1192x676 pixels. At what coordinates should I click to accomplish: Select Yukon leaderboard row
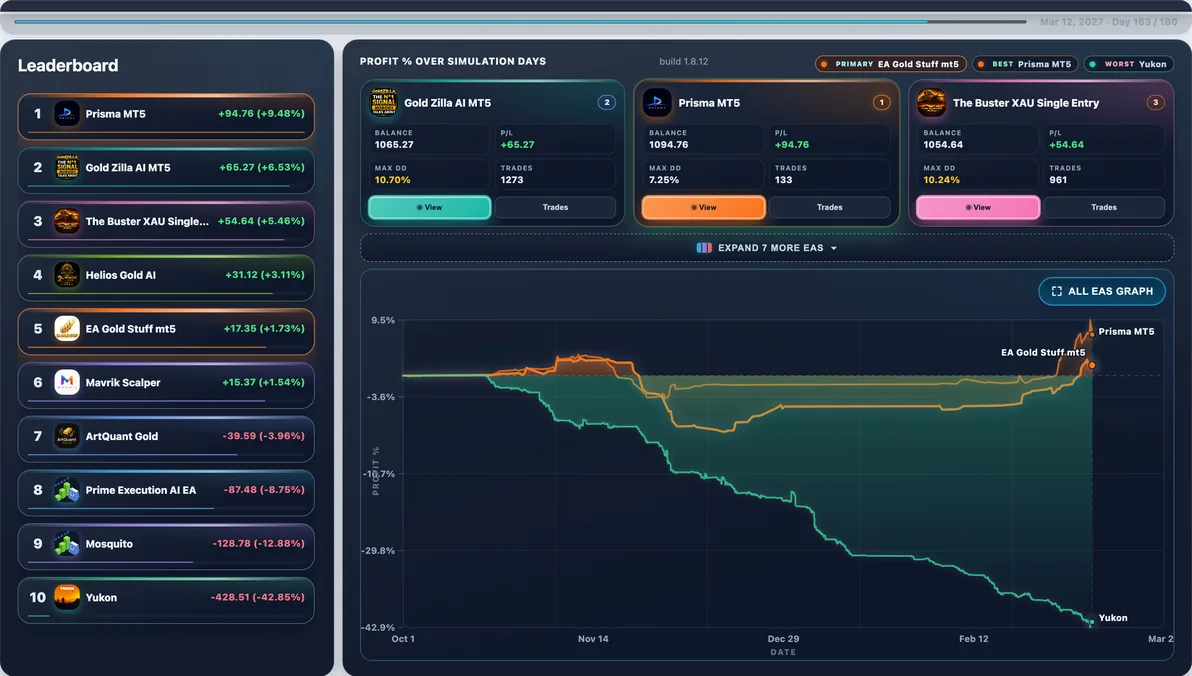pyautogui.click(x=166, y=601)
